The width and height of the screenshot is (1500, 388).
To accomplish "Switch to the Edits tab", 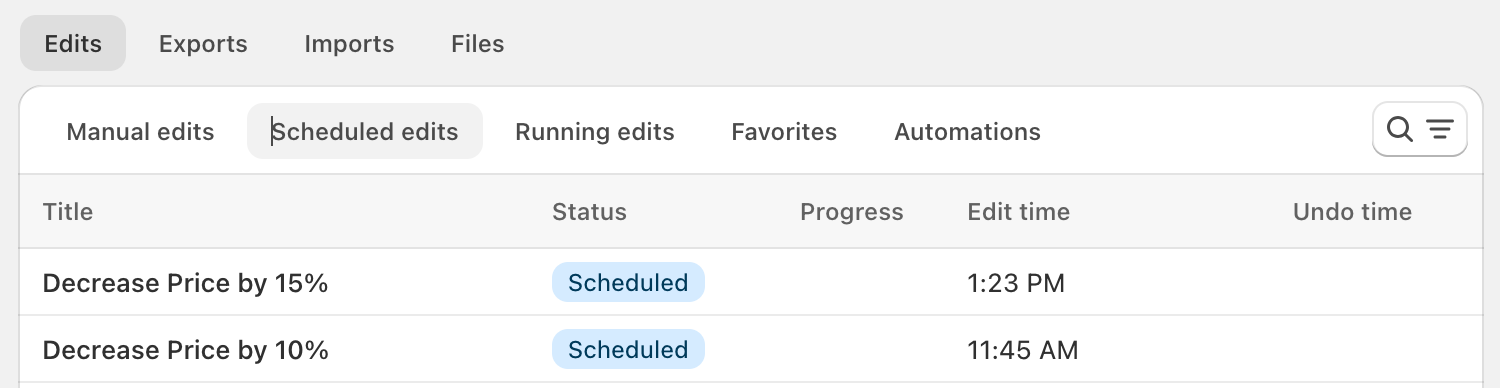I will [x=73, y=44].
